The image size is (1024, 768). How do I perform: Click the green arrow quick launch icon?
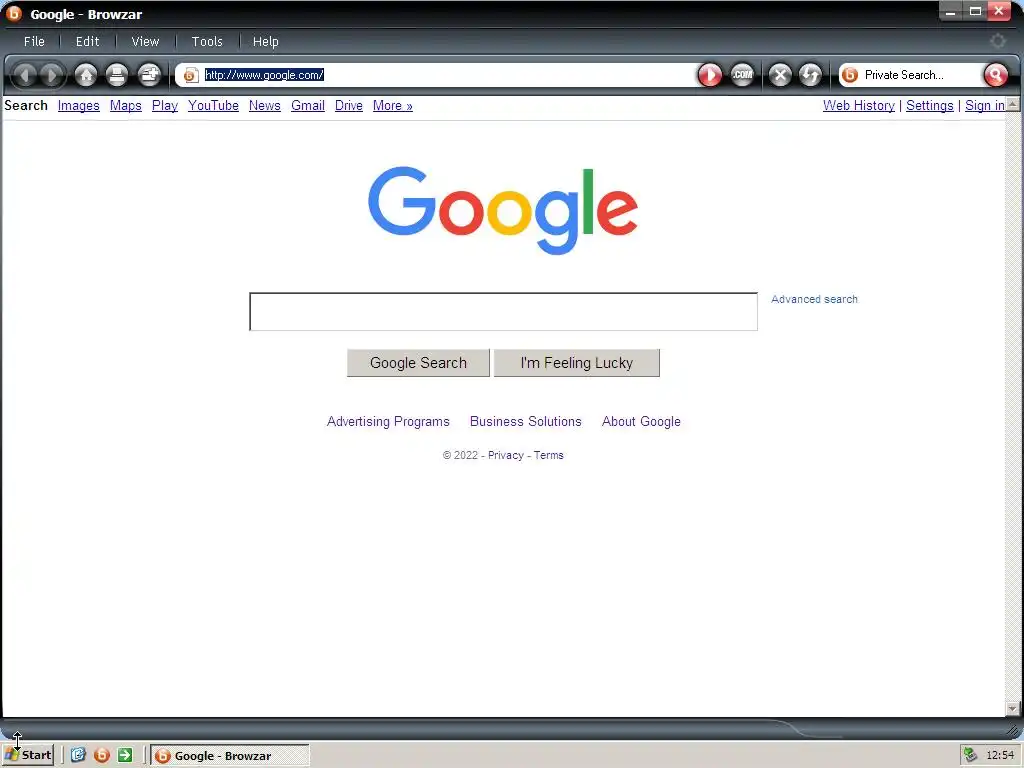tap(125, 756)
